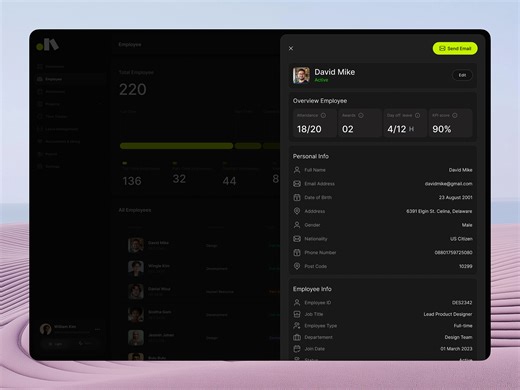Screen dimensions: 520x390
Task: Click the info icon next to Attendance
Action: click(323, 115)
